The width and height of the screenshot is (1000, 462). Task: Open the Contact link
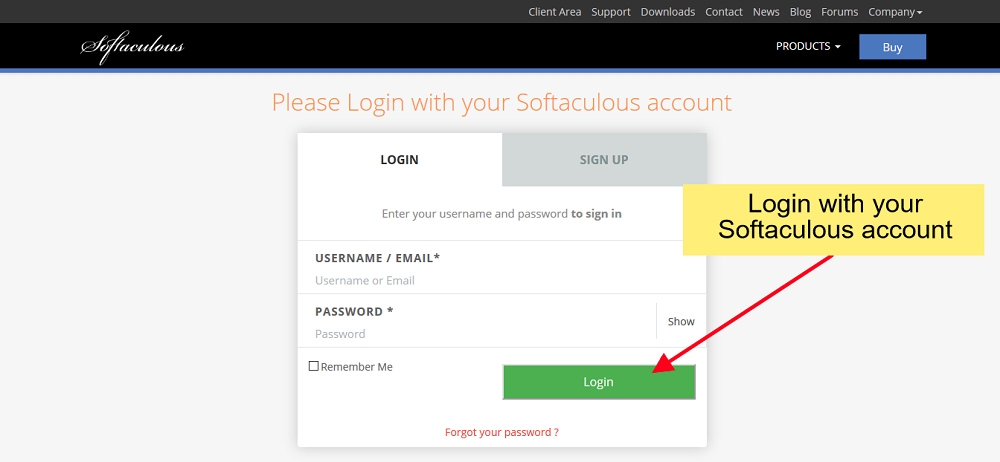(724, 11)
